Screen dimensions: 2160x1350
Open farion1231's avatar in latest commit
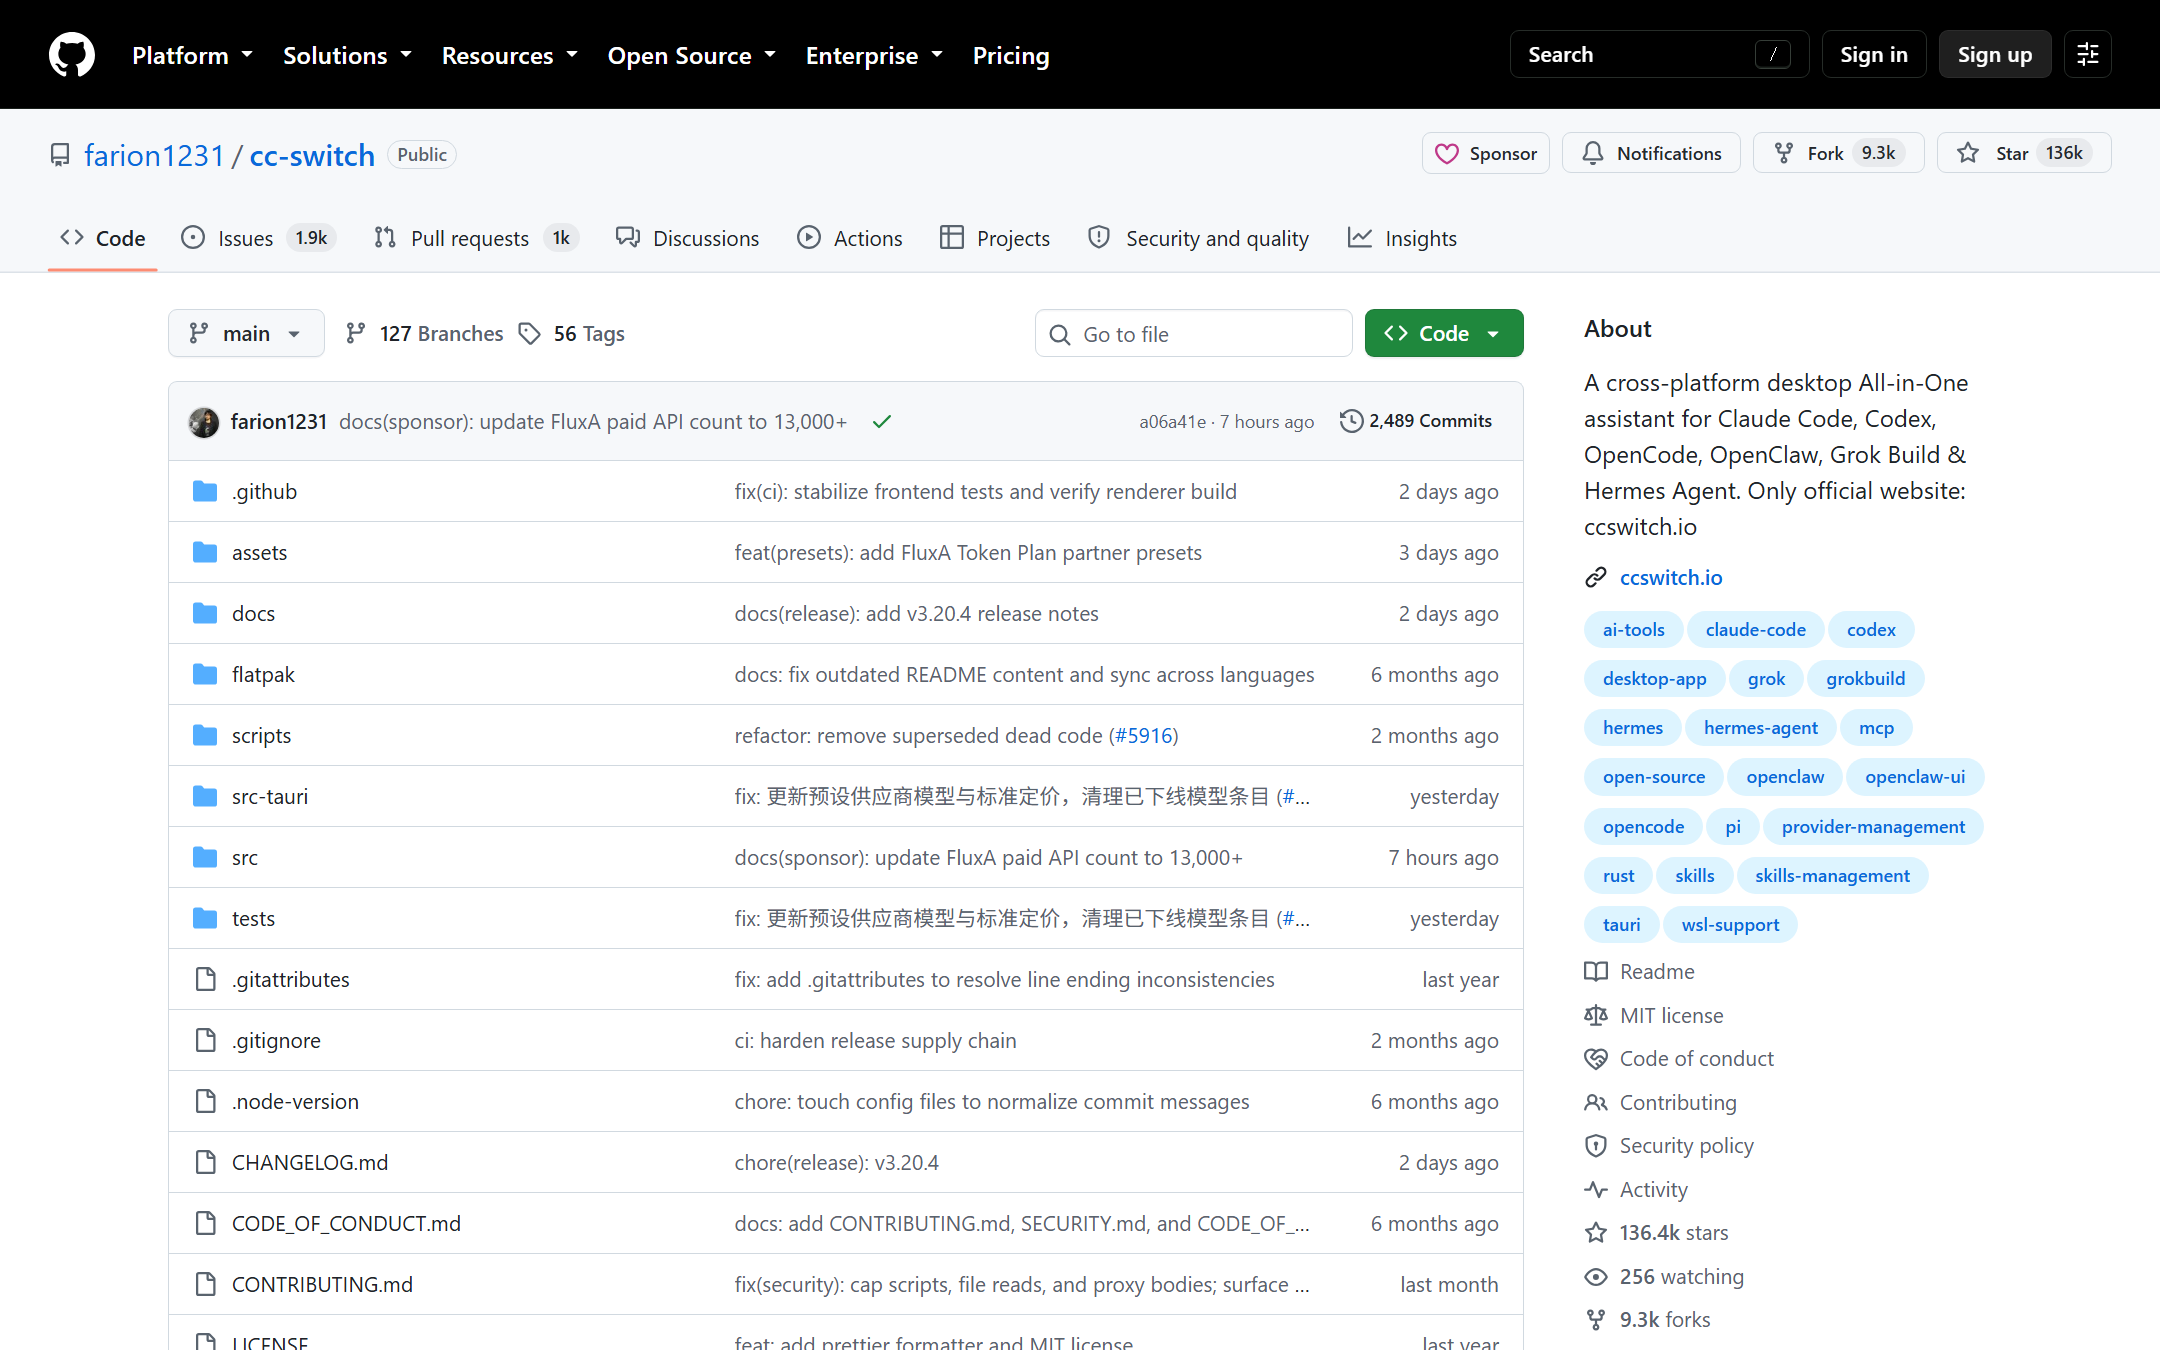pos(204,422)
